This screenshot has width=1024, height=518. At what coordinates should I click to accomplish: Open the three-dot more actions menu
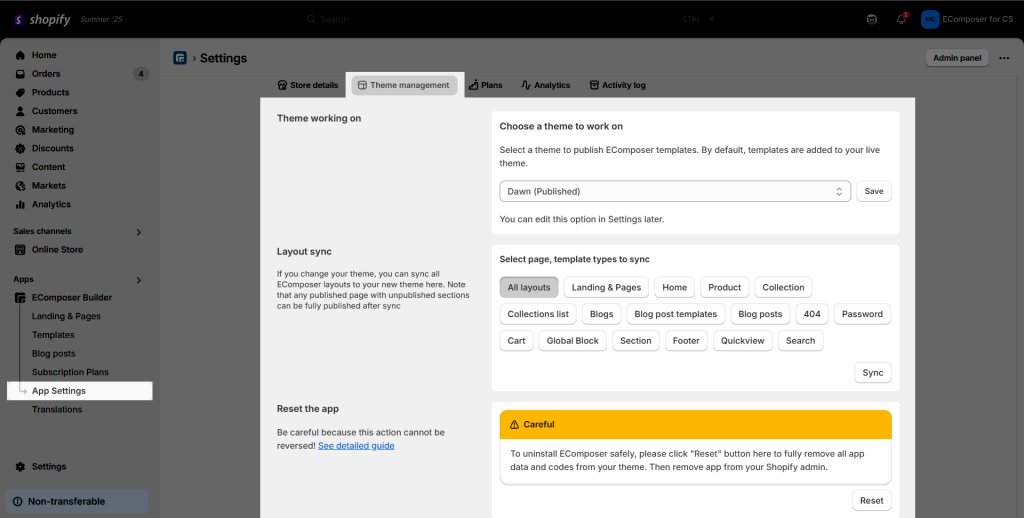(1004, 58)
